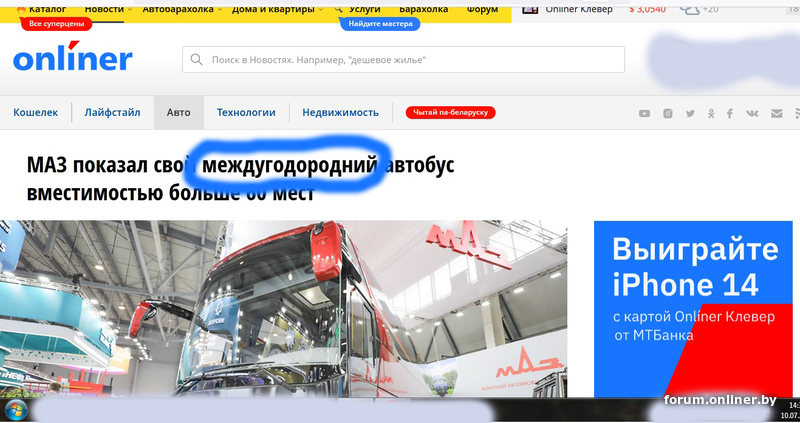Select the Недвижимость tab
The image size is (800, 423).
click(x=340, y=112)
